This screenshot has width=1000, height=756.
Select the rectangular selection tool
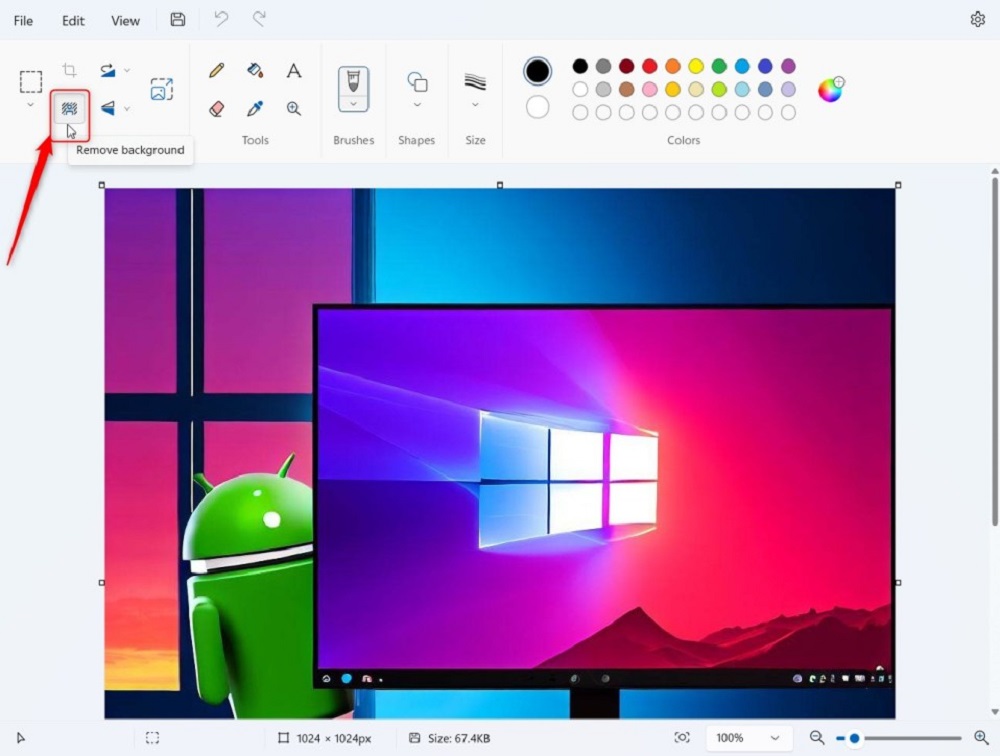click(31, 82)
